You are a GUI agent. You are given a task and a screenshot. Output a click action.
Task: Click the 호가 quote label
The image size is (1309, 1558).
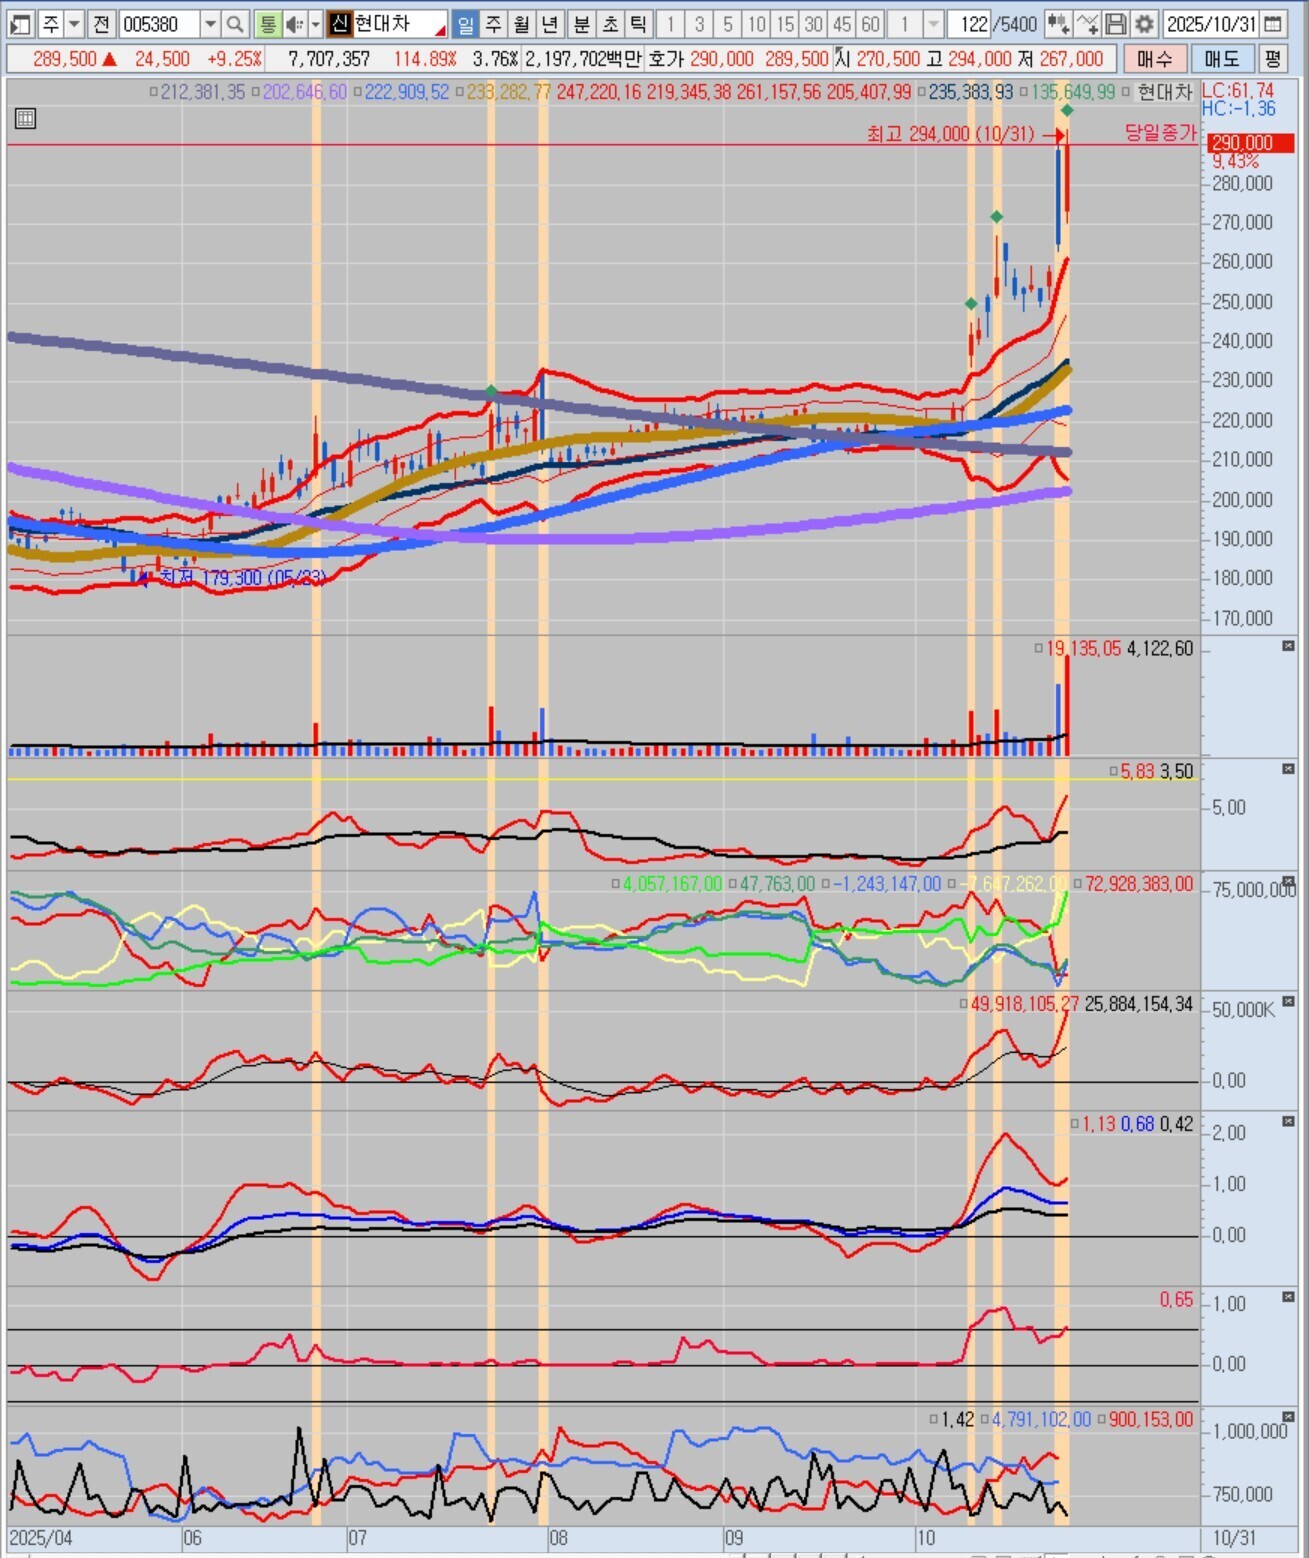pos(666,59)
